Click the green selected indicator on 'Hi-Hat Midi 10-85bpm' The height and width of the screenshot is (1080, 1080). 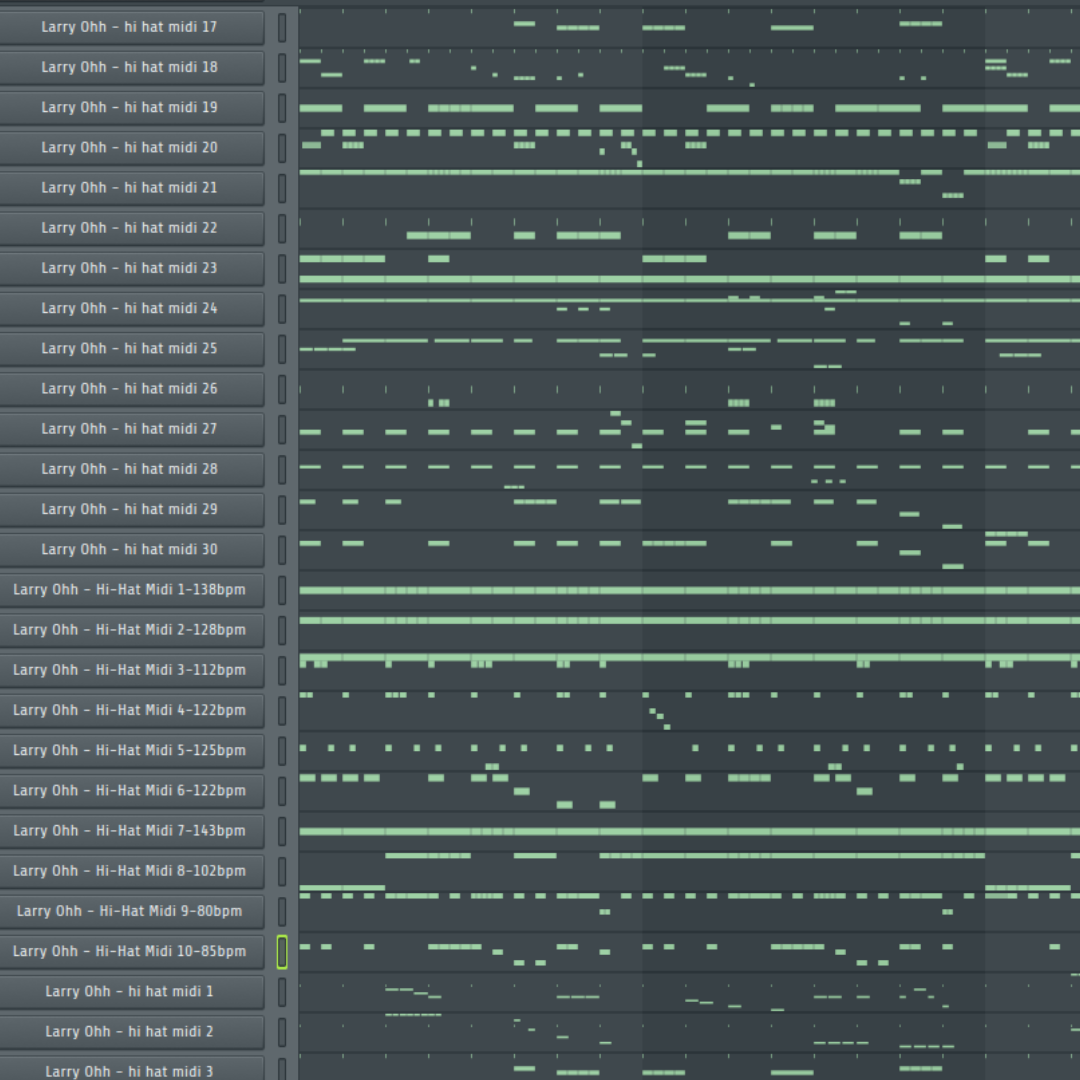pyautogui.click(x=283, y=951)
